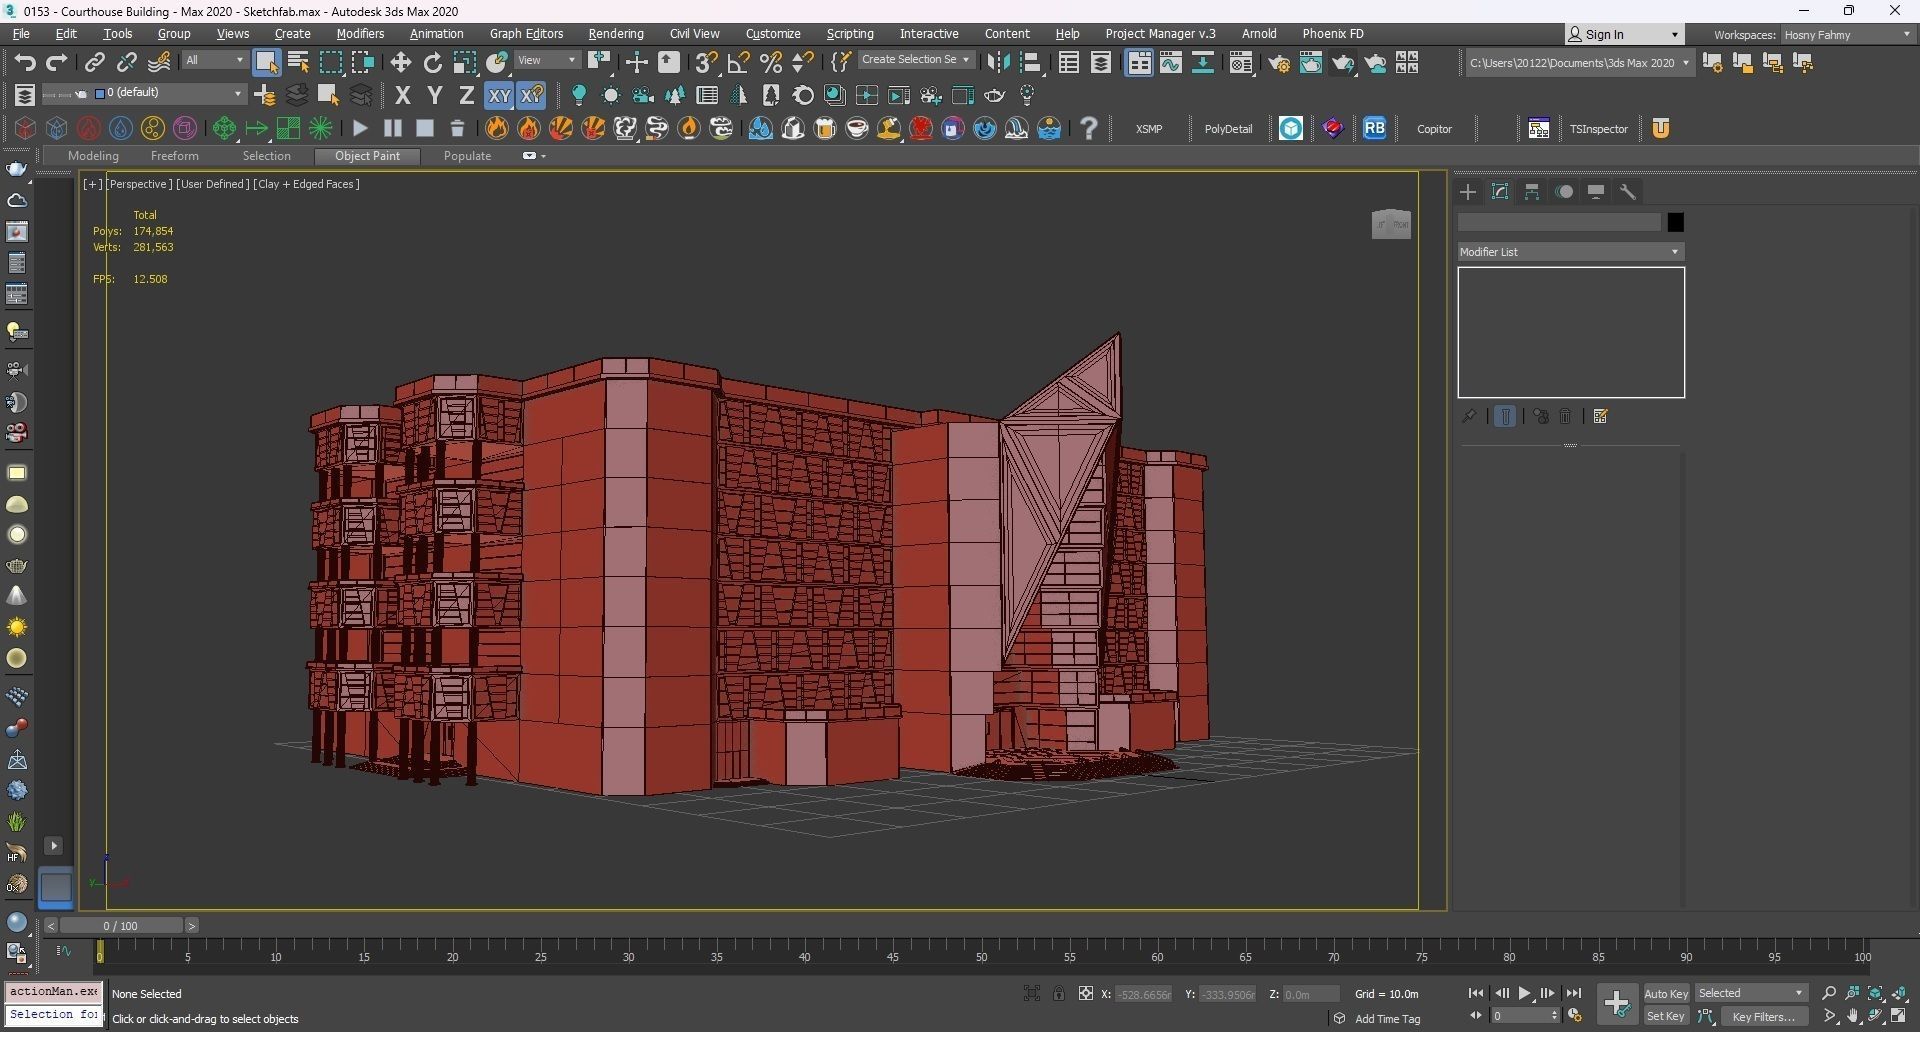
Task: Toggle the selection lock icon
Action: 1058,993
